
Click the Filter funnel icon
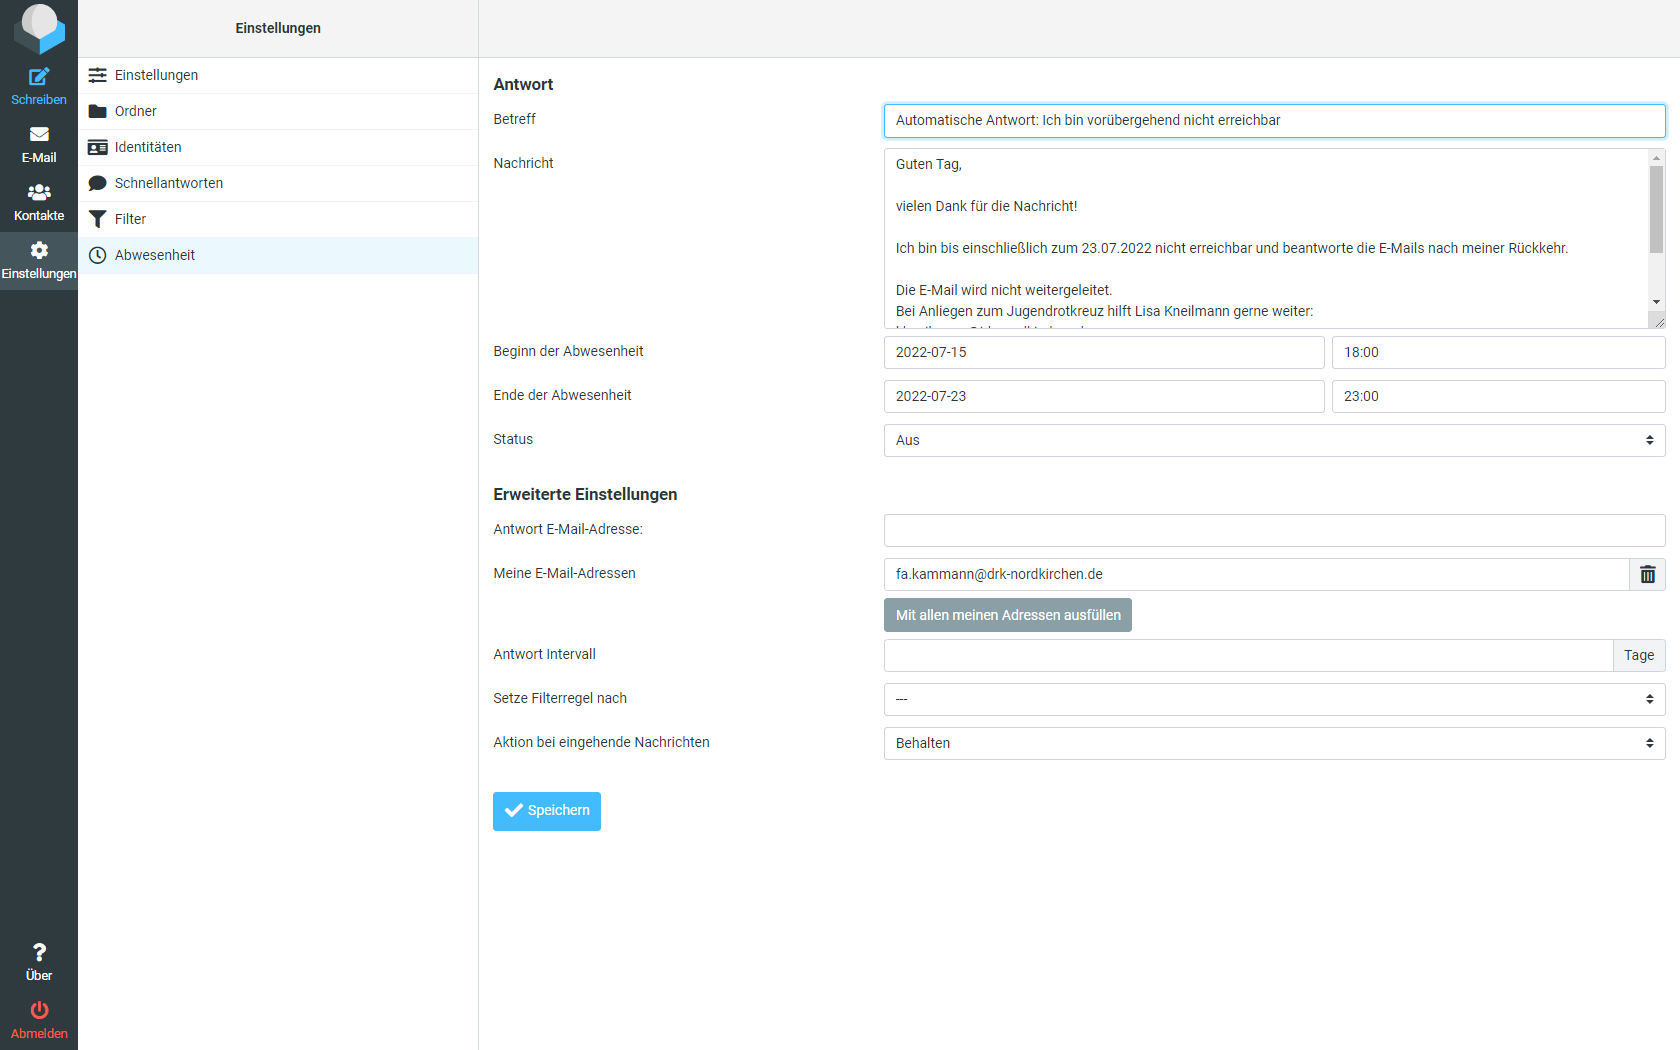point(98,219)
